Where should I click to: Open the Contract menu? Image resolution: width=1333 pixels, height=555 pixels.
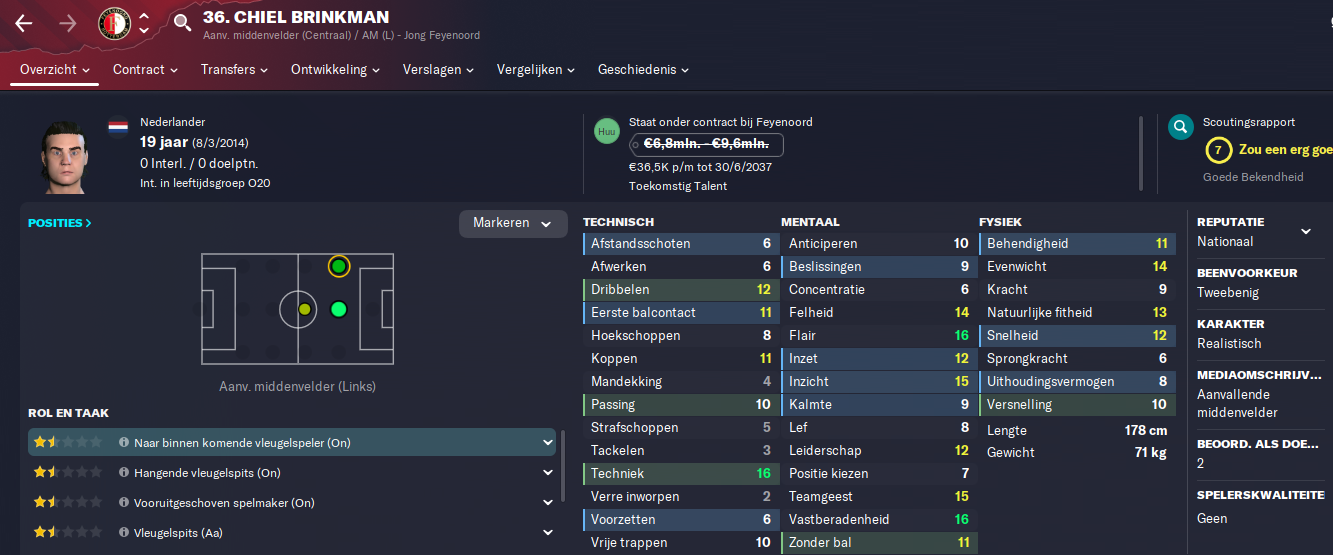(145, 69)
